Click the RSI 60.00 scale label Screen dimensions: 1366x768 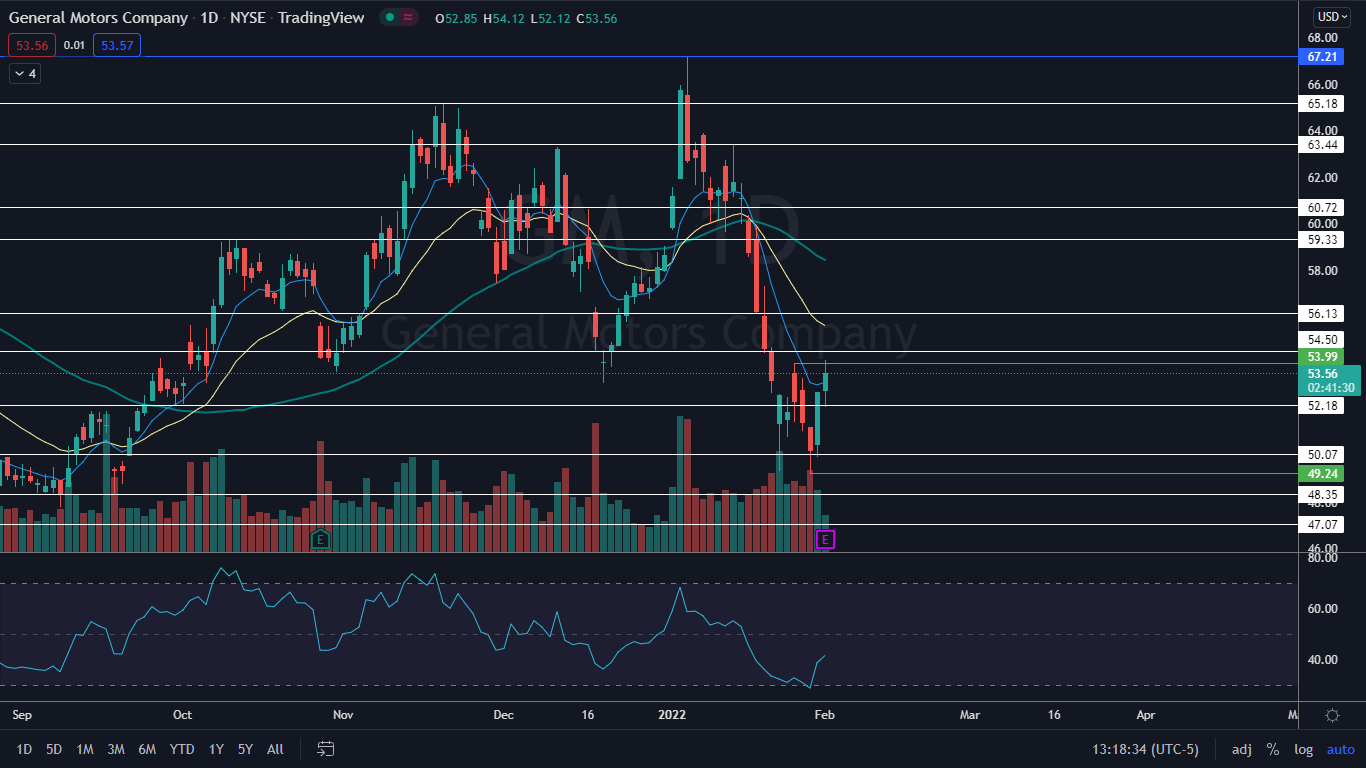click(x=1322, y=609)
